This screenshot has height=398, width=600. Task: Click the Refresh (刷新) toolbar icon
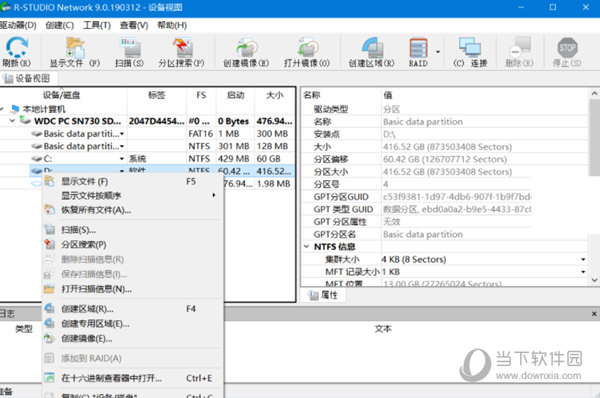[17, 47]
